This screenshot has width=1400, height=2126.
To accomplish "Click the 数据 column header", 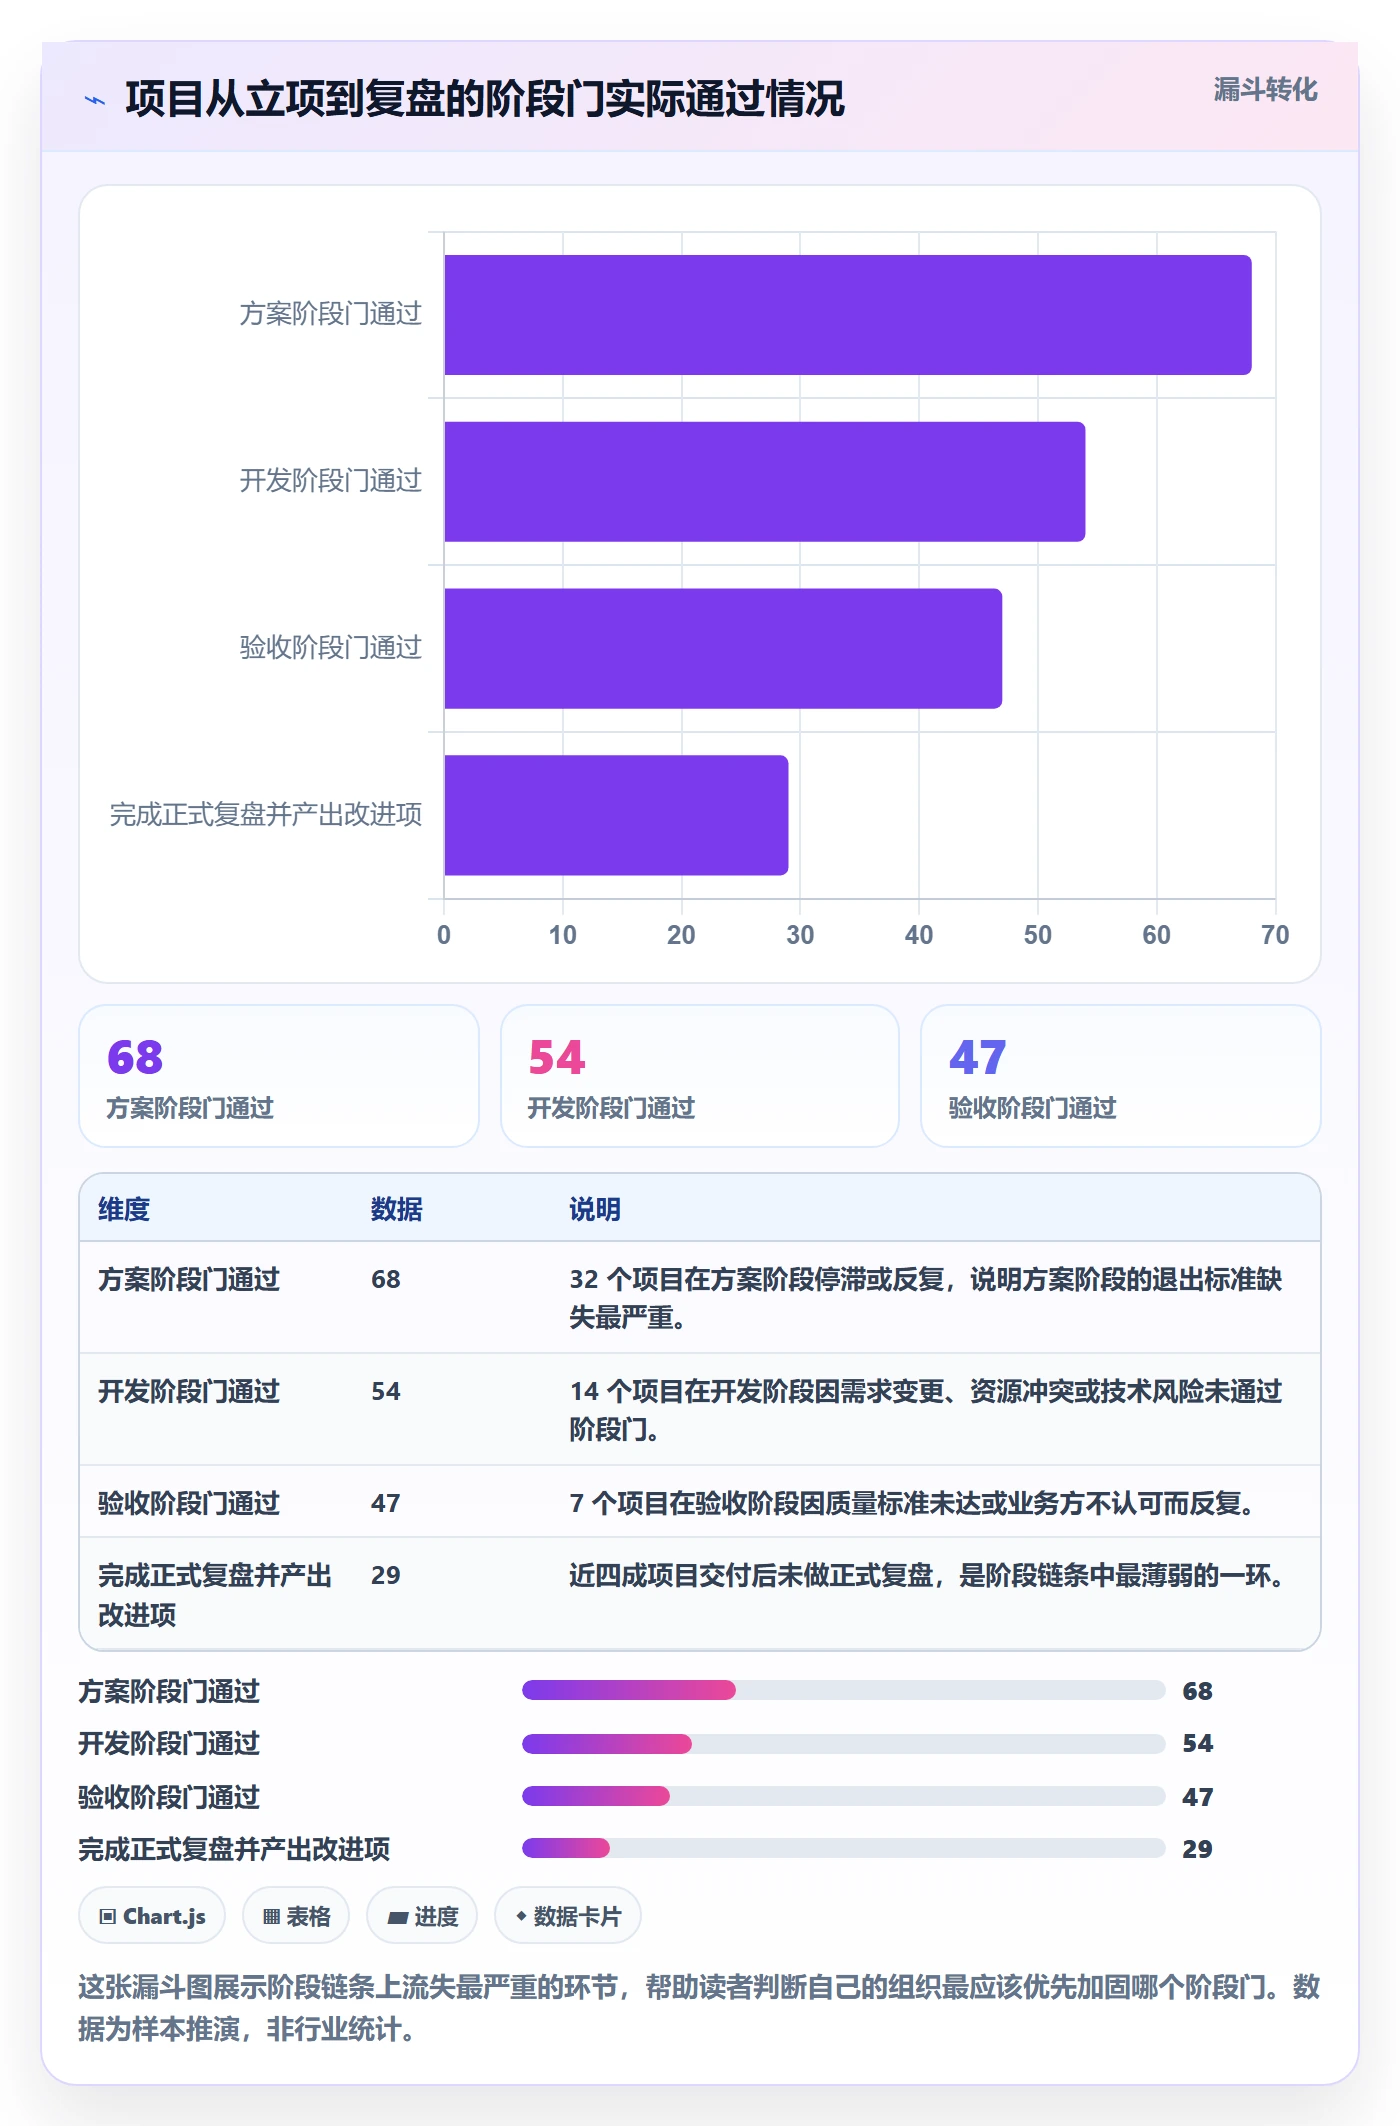I will [x=397, y=1209].
